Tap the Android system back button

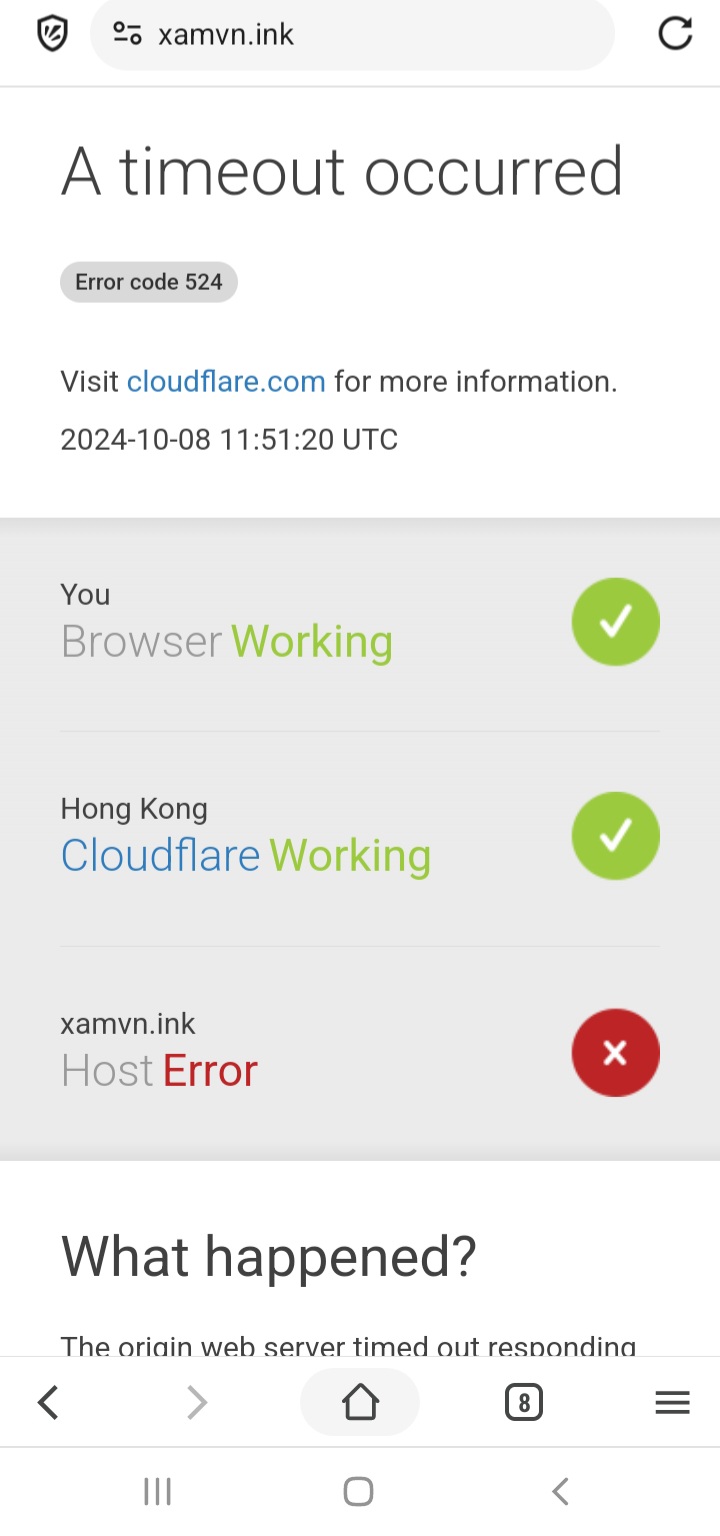561,1492
